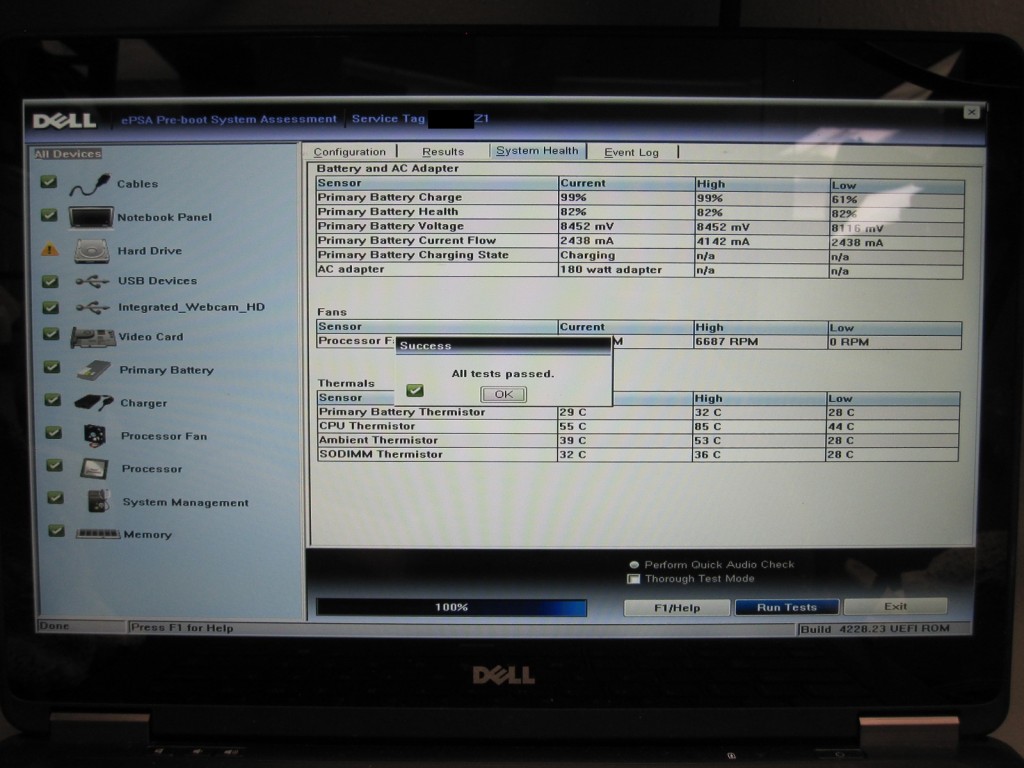The image size is (1024, 768).
Task: Click CPU Thermistor sensor row
Action: click(x=638, y=426)
